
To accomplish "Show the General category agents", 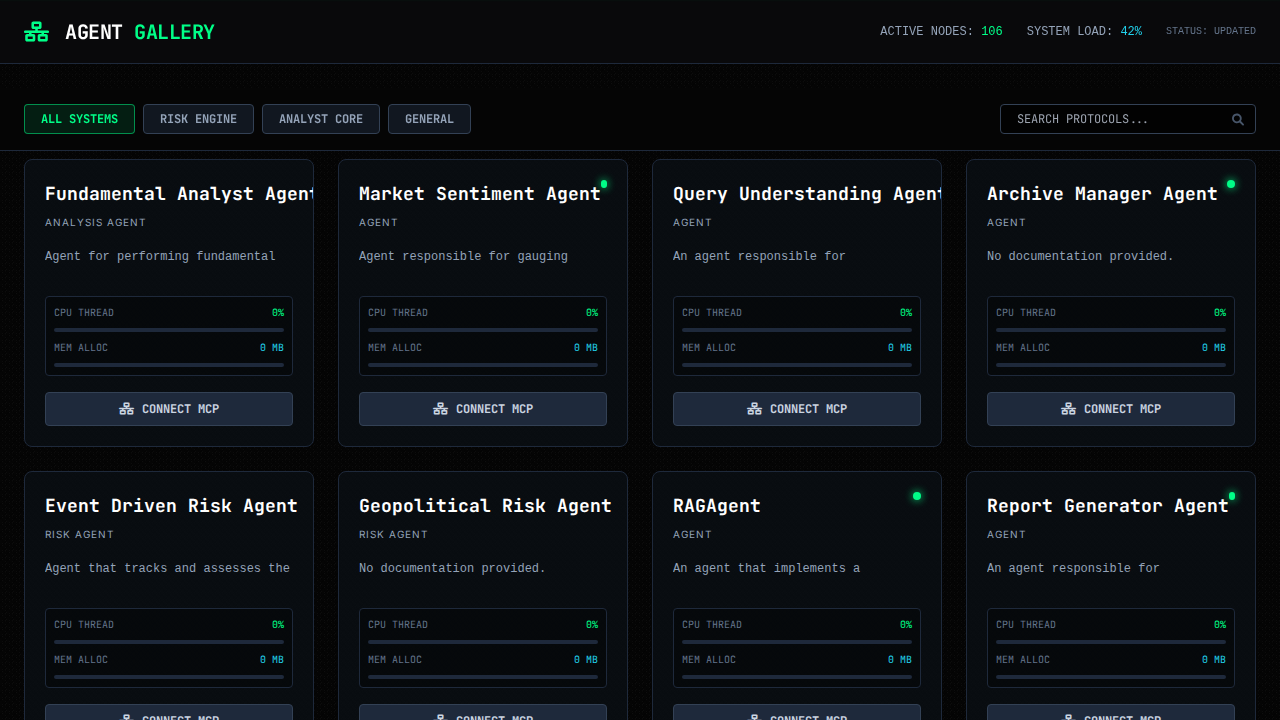I will point(429,119).
